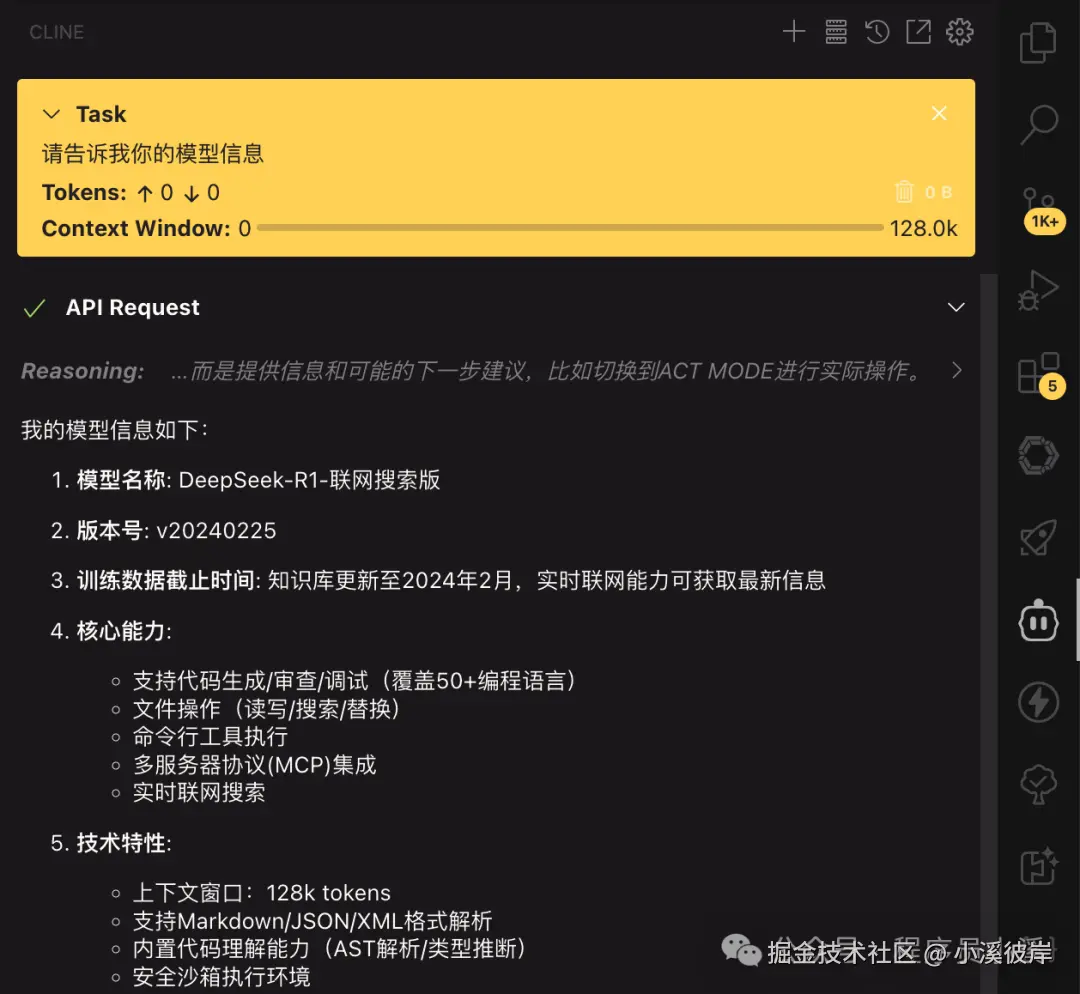Click the panel's vertical scrollbar
1080x994 pixels.
pyautogui.click(x=988, y=634)
